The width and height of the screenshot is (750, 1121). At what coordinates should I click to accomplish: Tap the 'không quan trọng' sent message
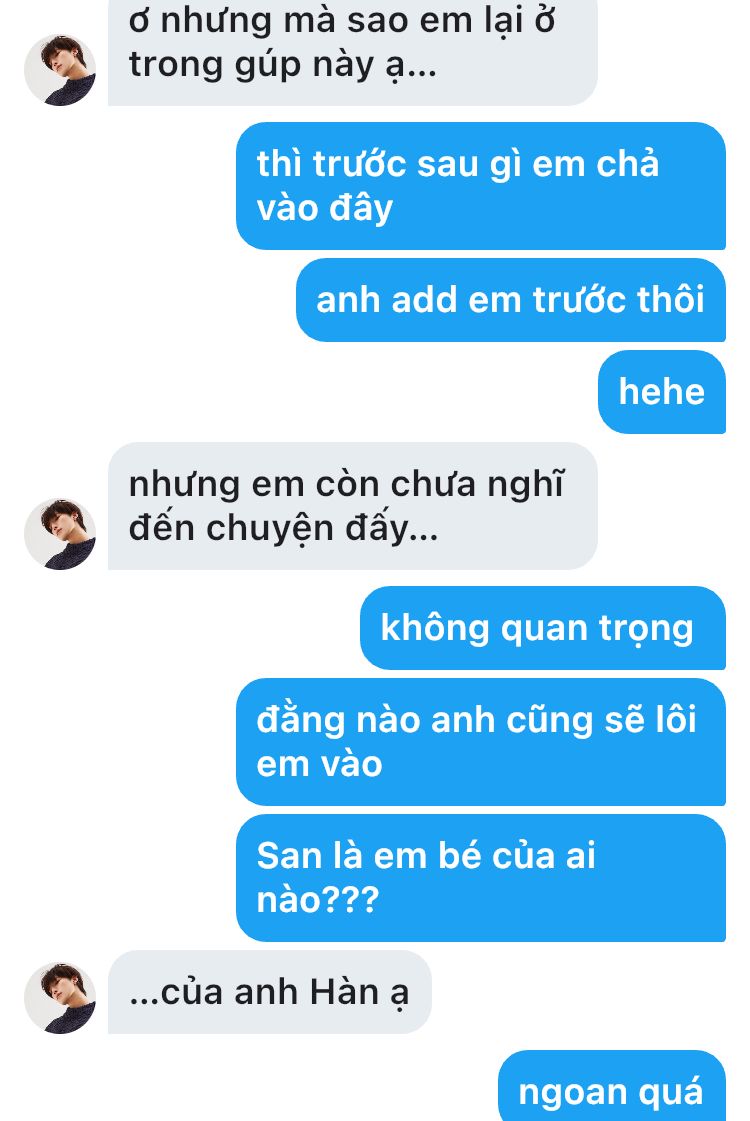543,628
